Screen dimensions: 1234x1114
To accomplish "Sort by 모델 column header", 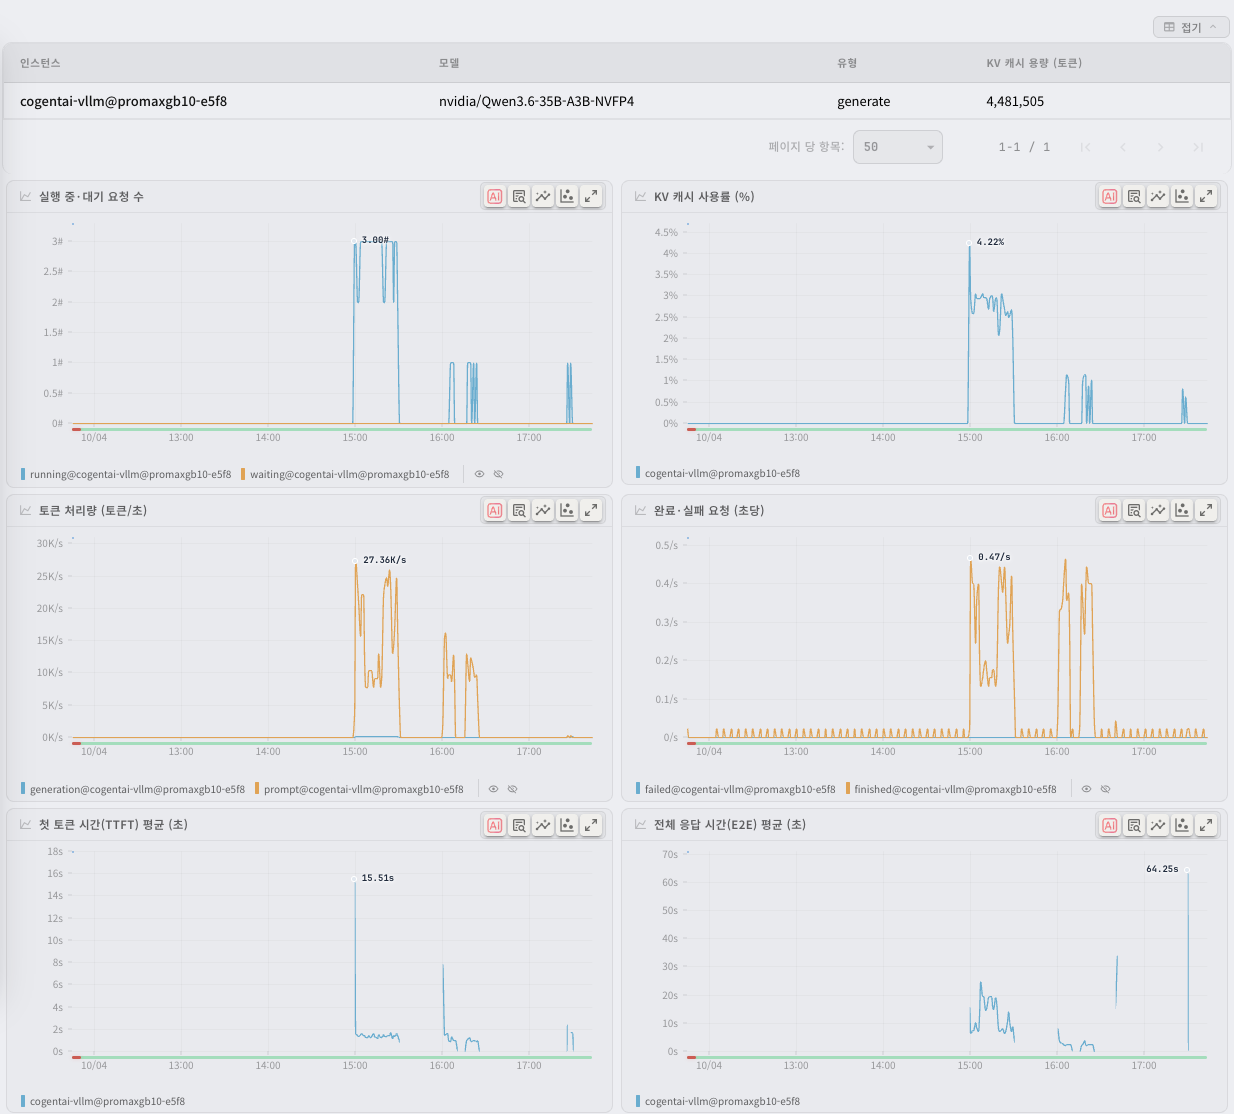I will [449, 63].
